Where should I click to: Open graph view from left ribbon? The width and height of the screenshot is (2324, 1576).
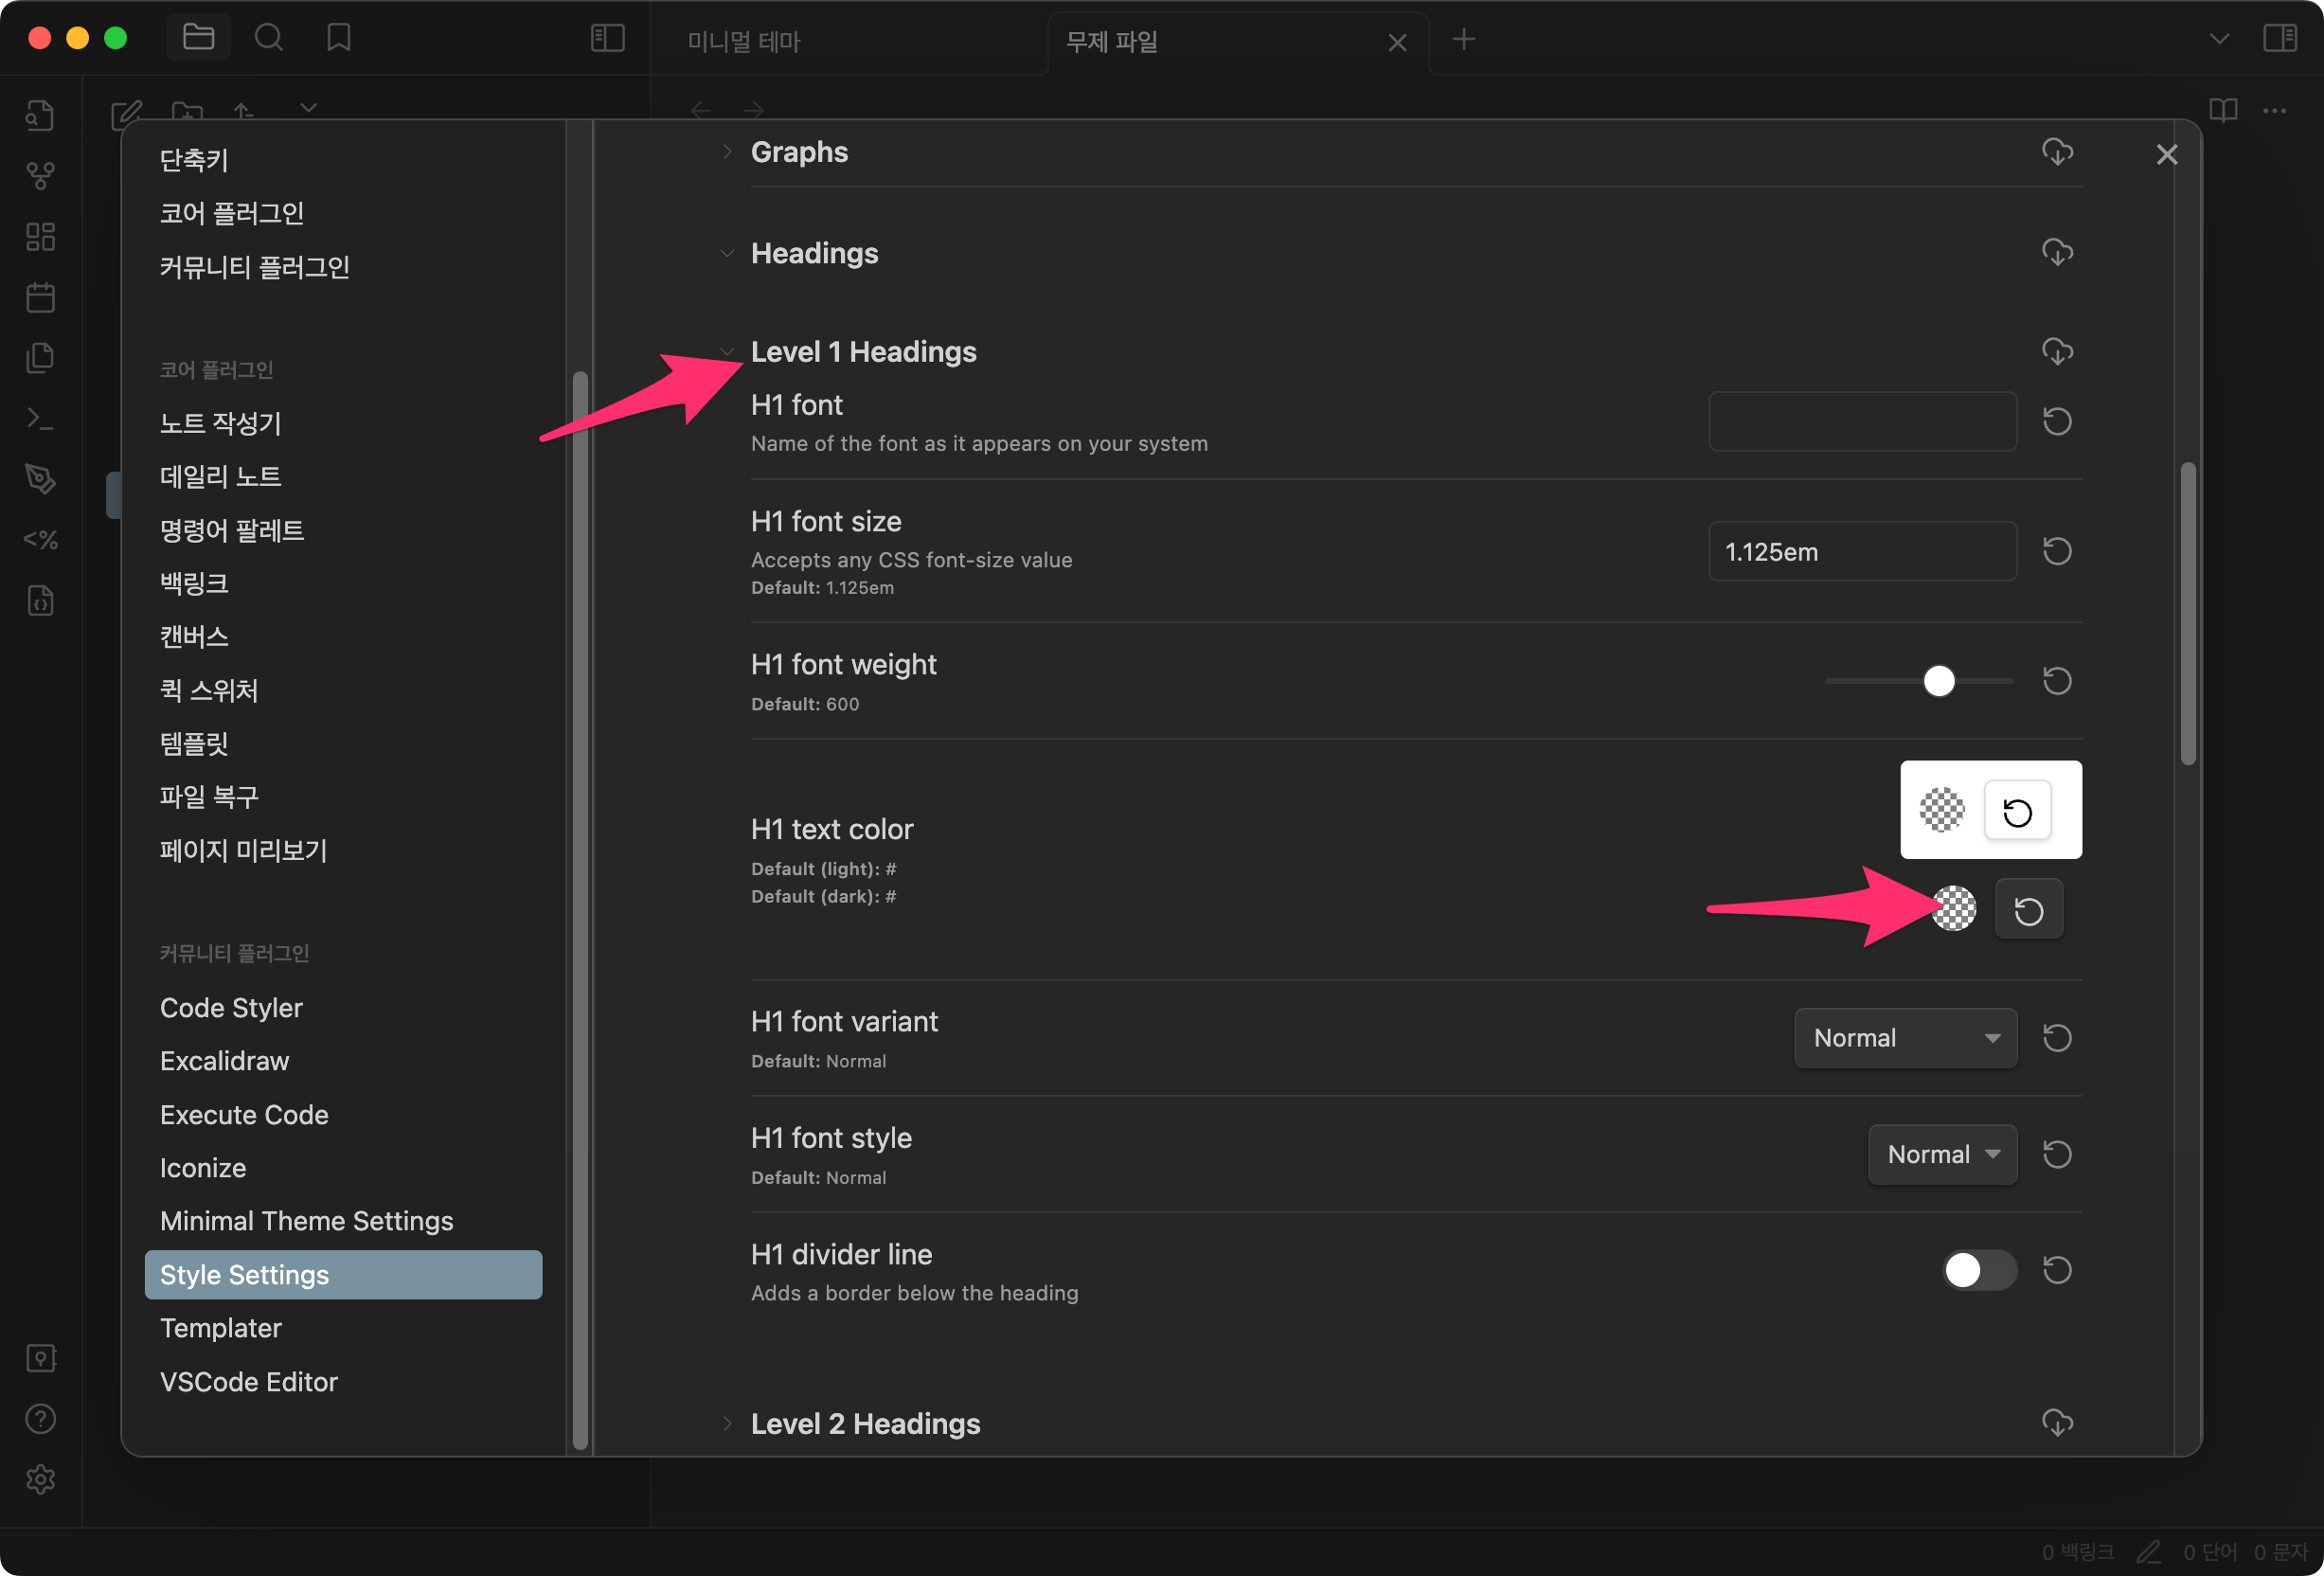coord(40,176)
